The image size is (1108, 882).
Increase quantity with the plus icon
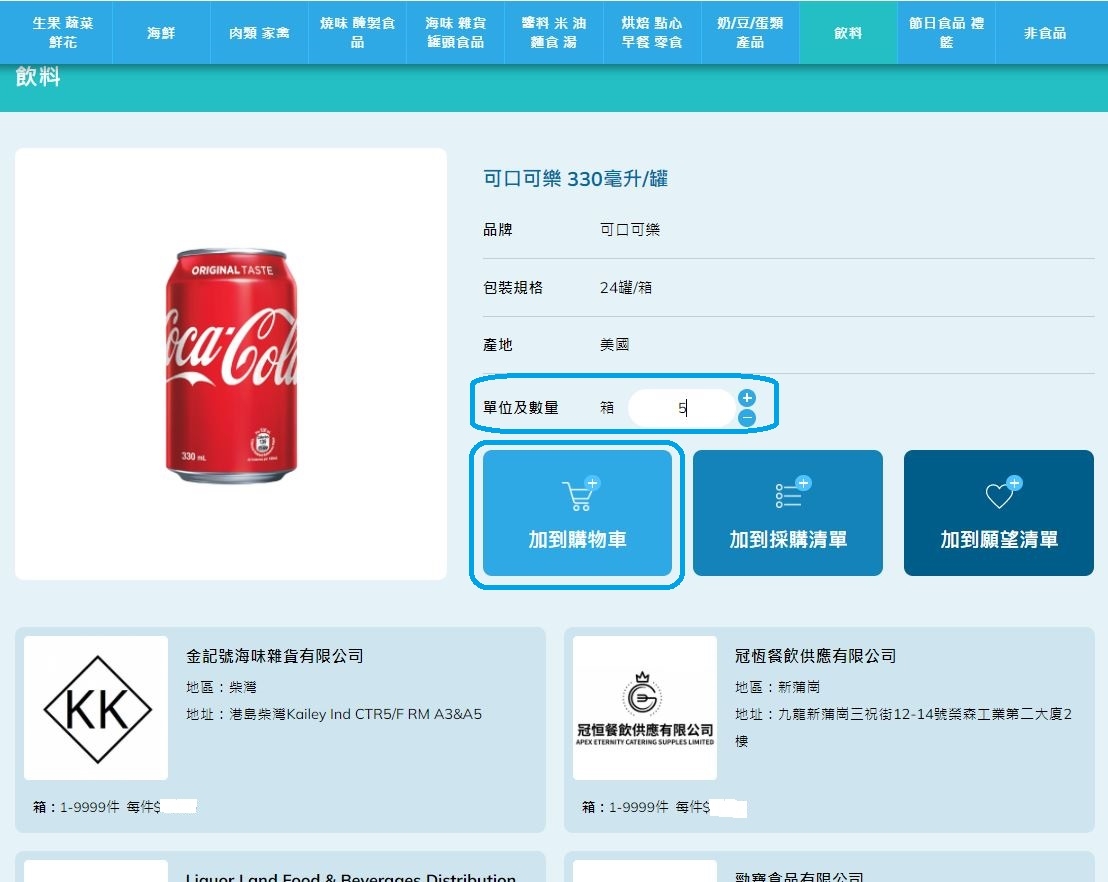point(747,398)
